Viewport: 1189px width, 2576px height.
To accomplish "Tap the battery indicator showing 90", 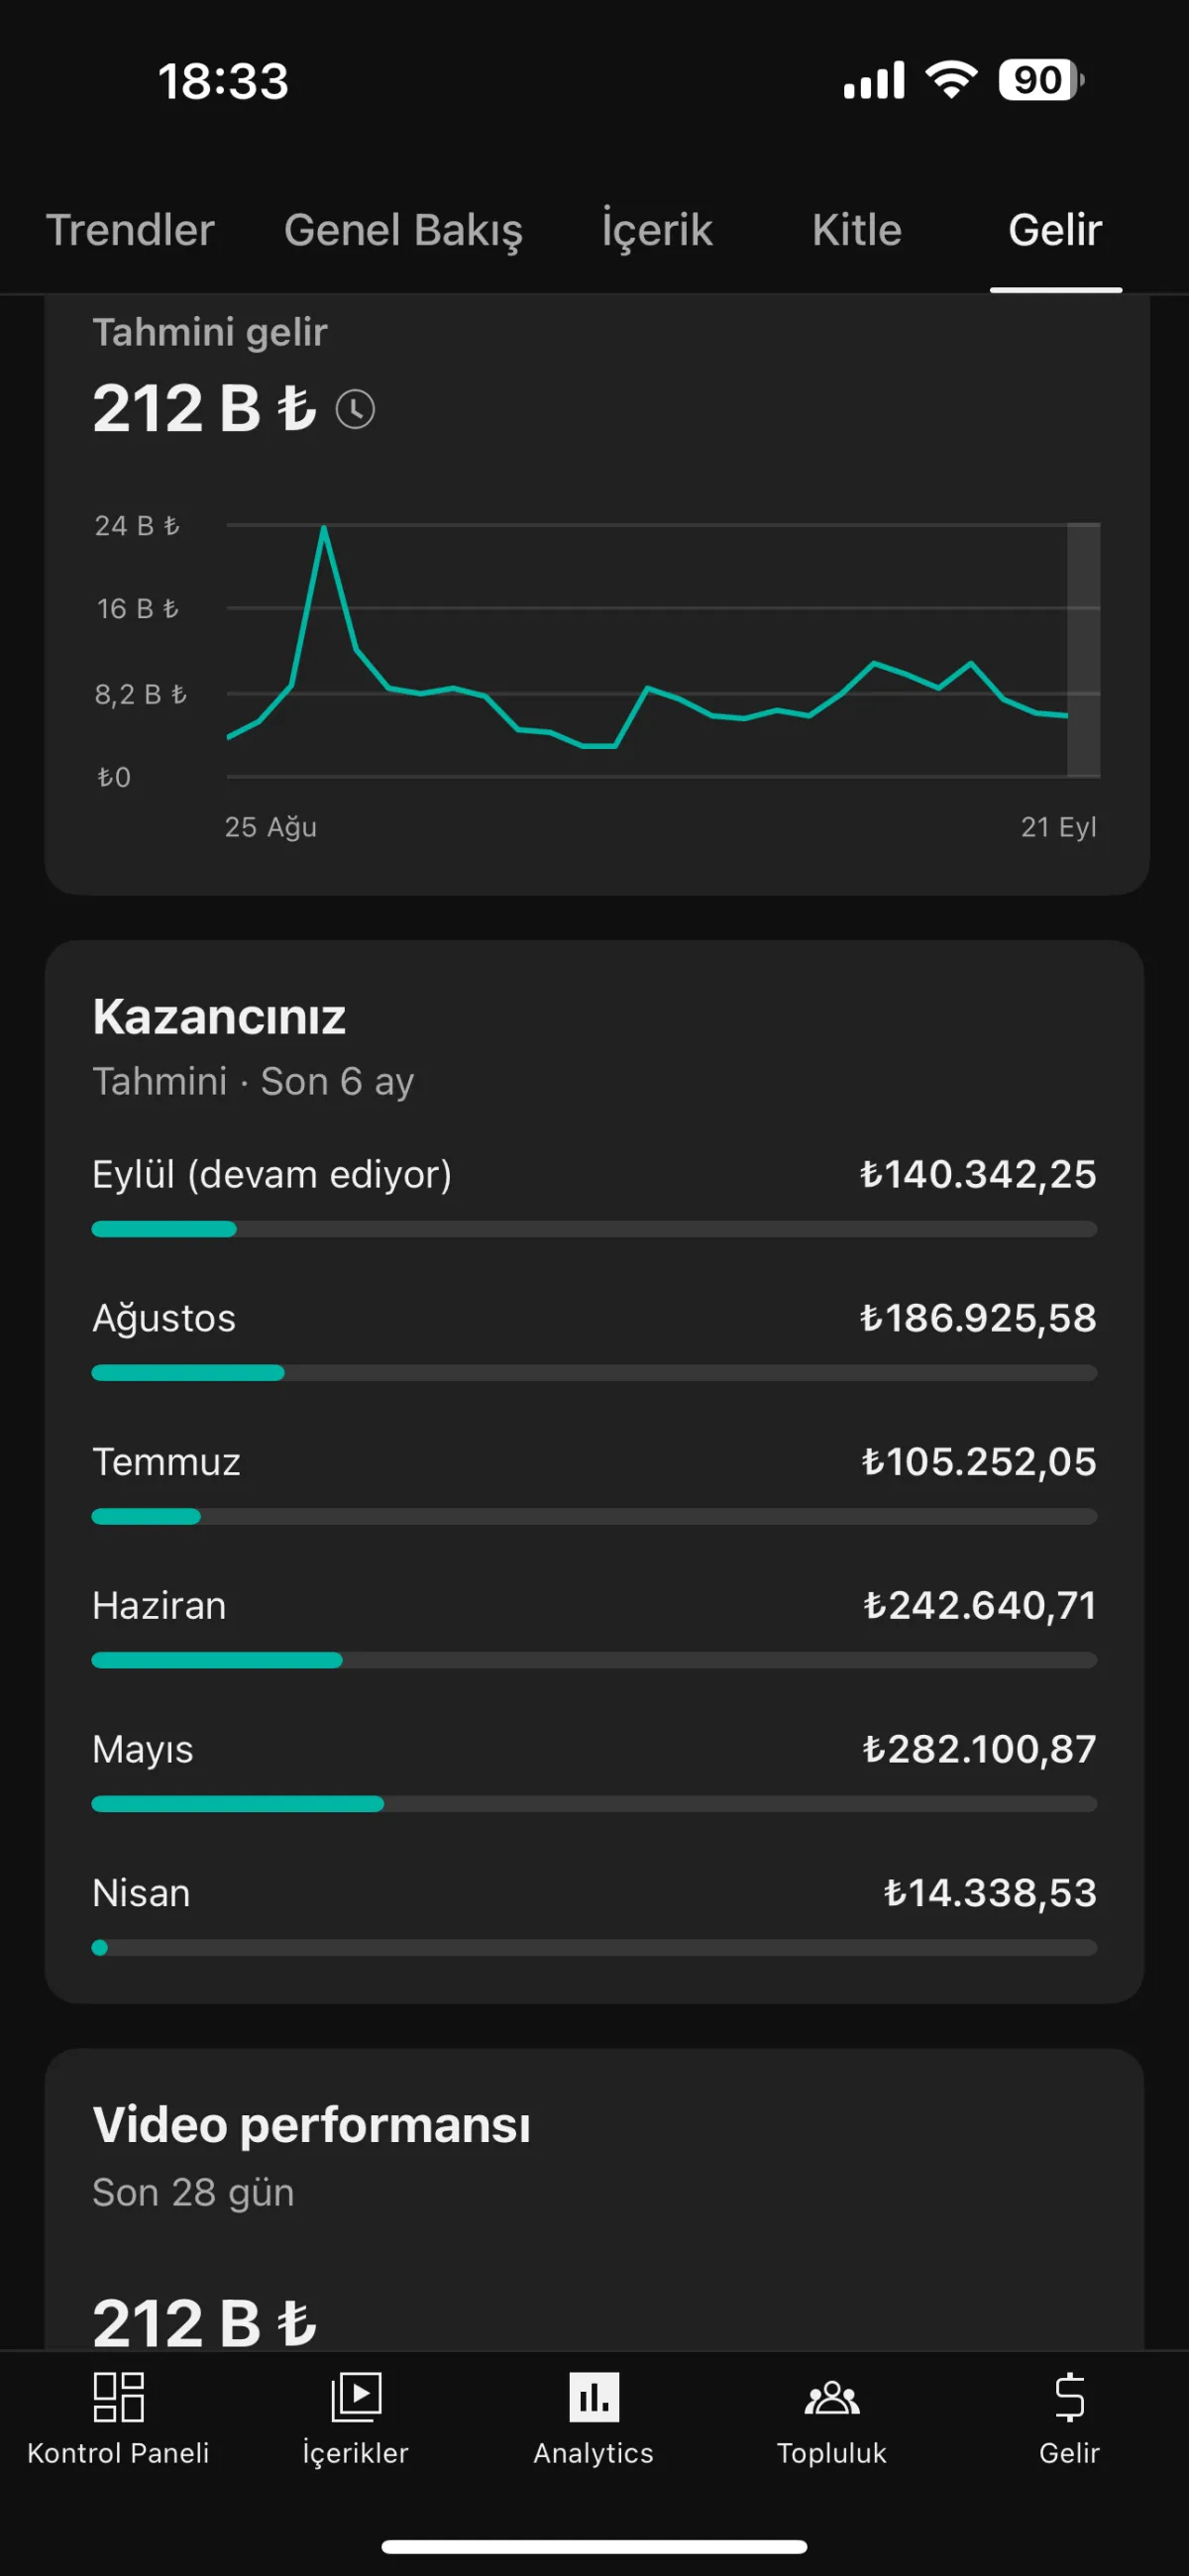I will (x=1040, y=80).
